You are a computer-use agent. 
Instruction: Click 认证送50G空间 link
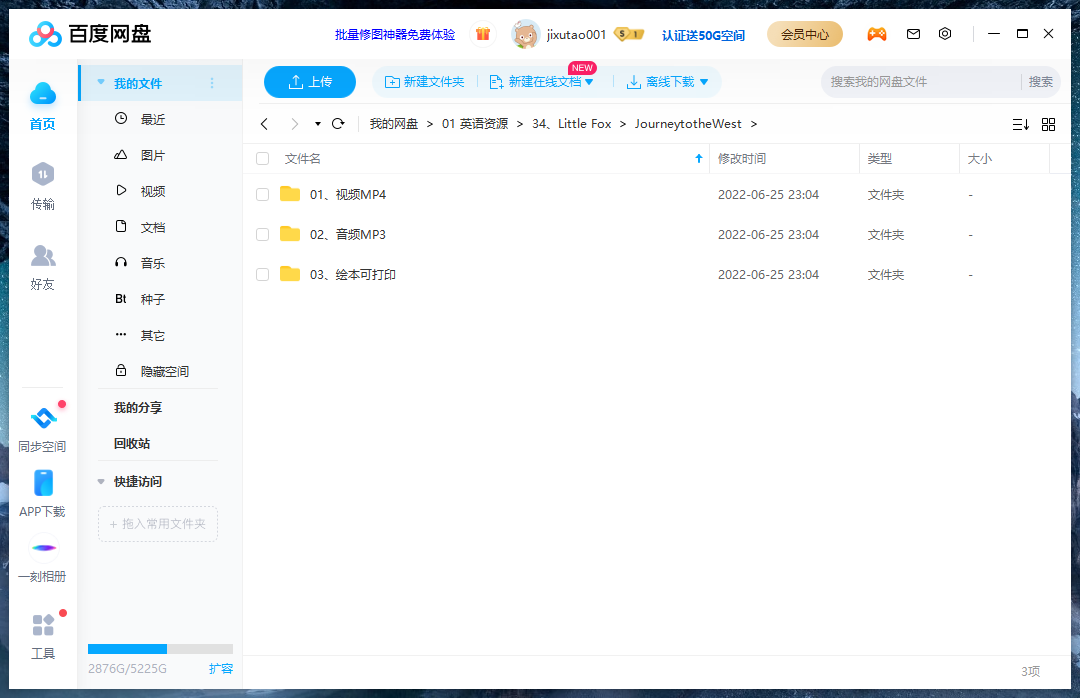coord(703,35)
